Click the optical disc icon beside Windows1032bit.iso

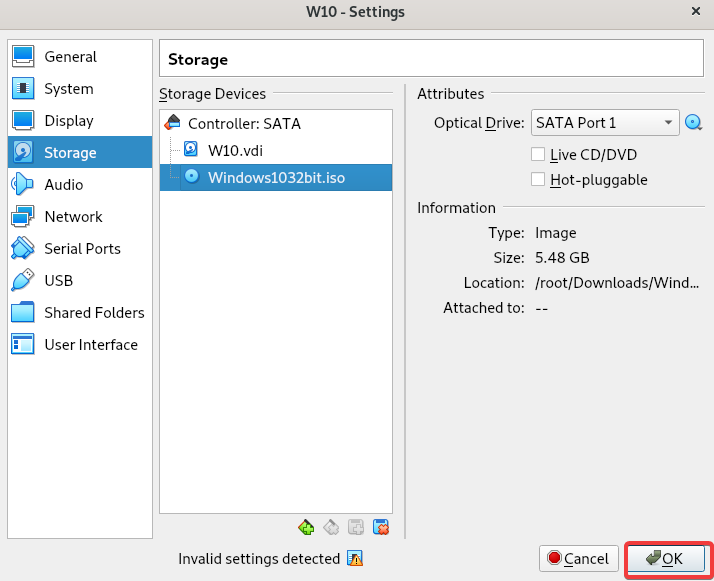192,176
